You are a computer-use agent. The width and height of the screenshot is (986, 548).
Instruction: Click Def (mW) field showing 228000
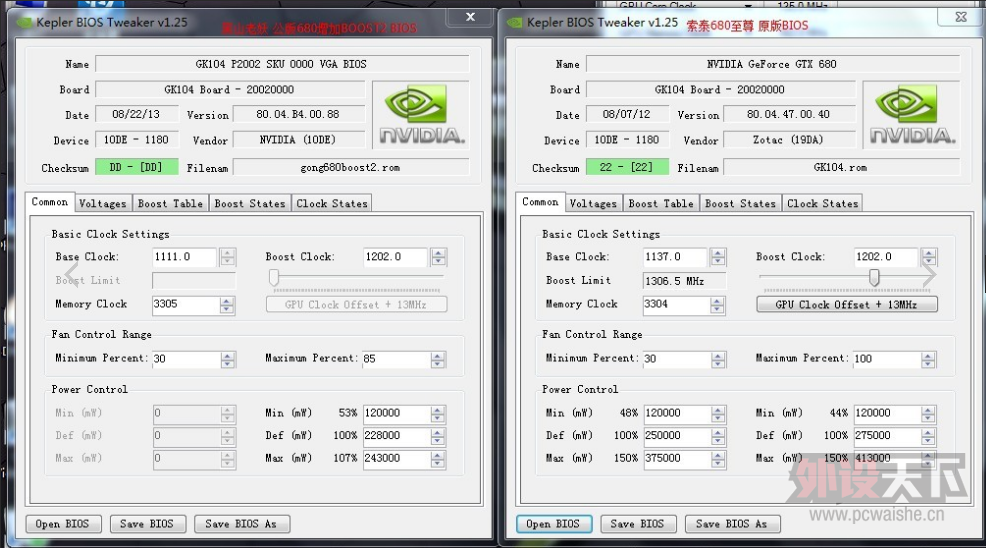pyautogui.click(x=396, y=436)
